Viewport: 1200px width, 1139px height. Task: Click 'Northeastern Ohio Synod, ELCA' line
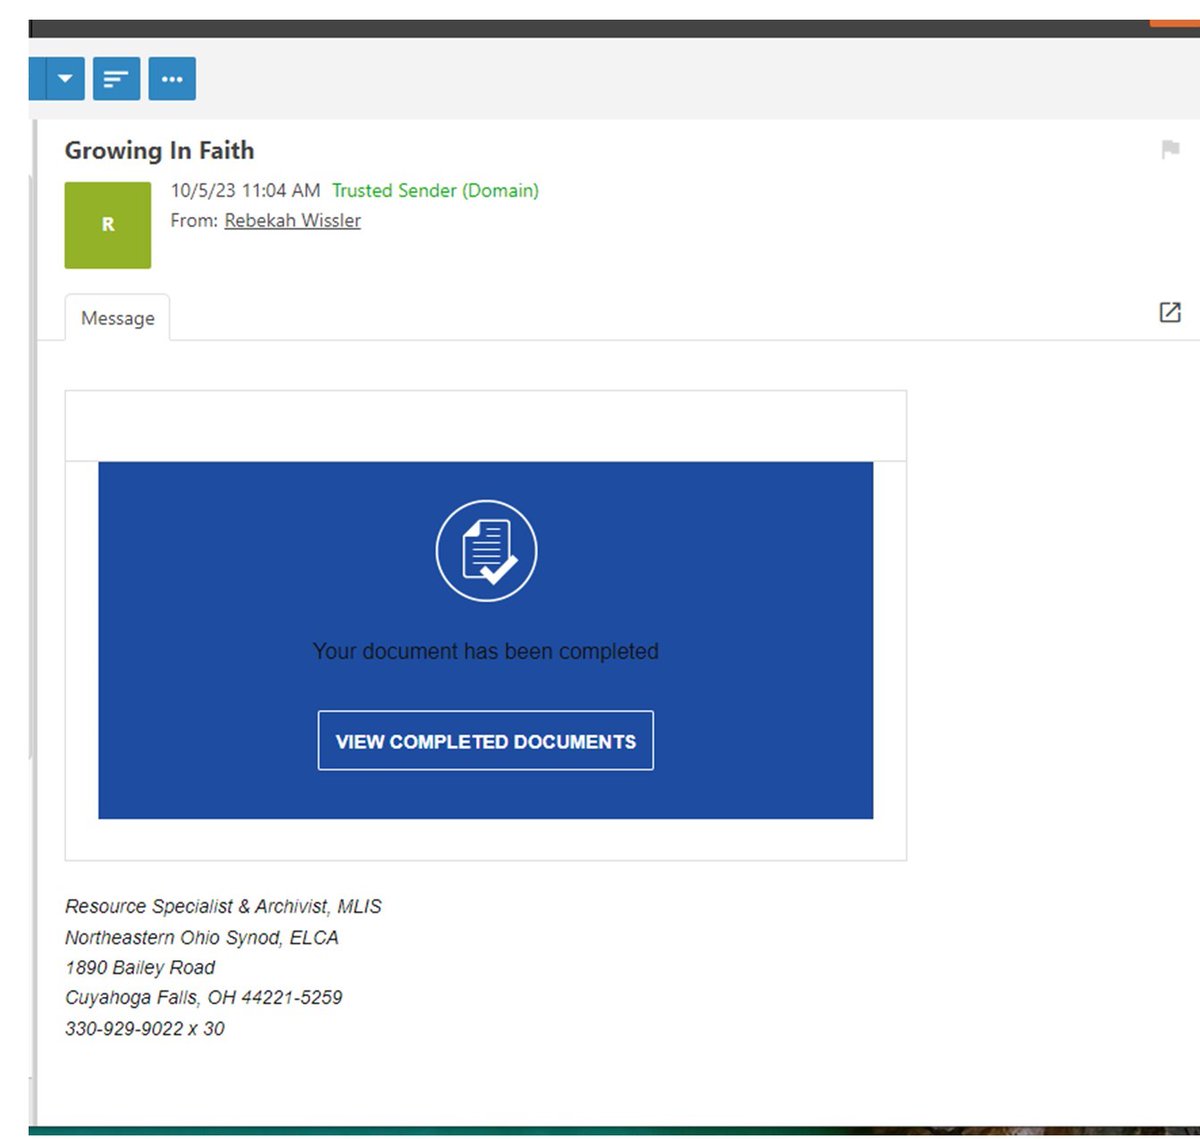click(202, 937)
